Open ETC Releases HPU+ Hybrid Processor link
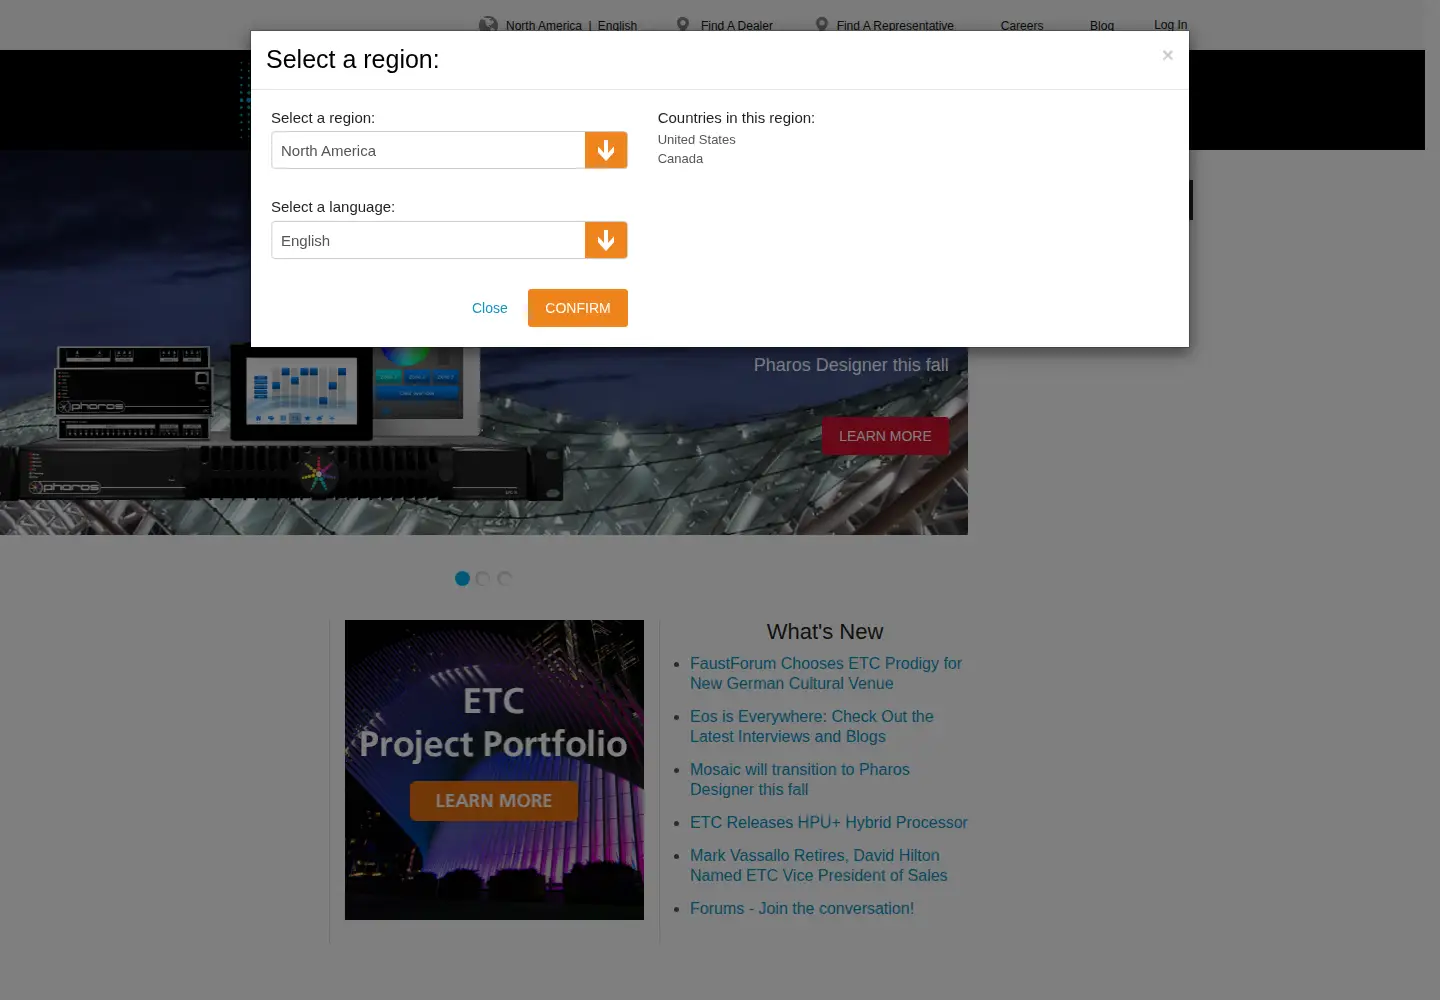Viewport: 1440px width, 1000px height. tap(829, 822)
